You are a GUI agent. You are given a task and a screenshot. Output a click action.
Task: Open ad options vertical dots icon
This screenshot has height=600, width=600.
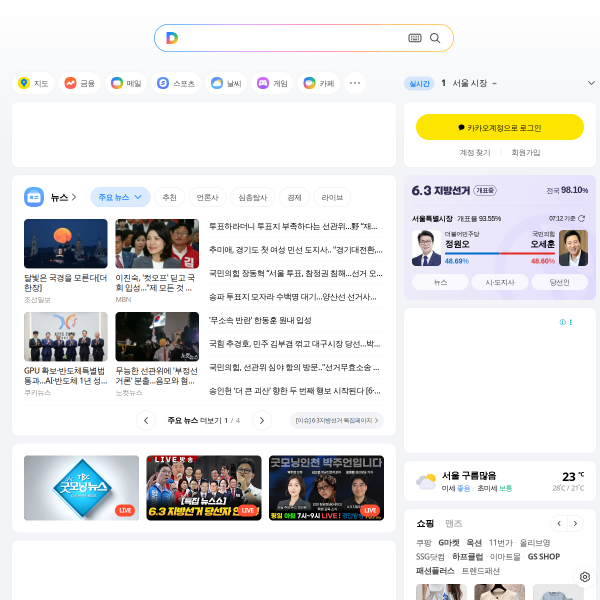click(571, 322)
